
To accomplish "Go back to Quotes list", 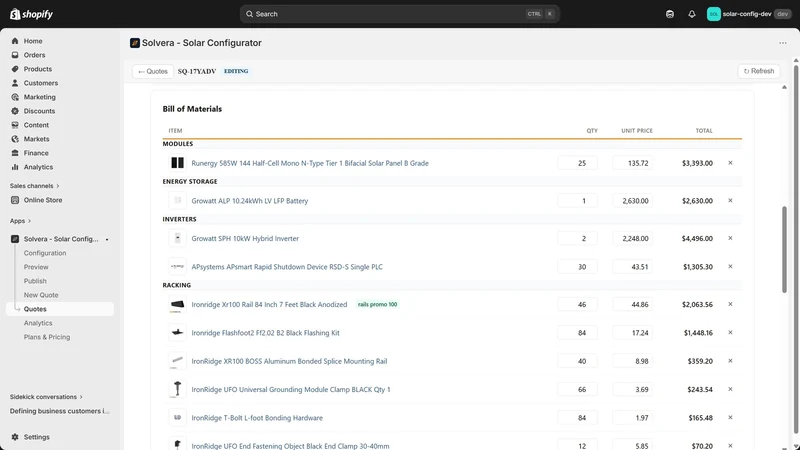I will [x=153, y=71].
